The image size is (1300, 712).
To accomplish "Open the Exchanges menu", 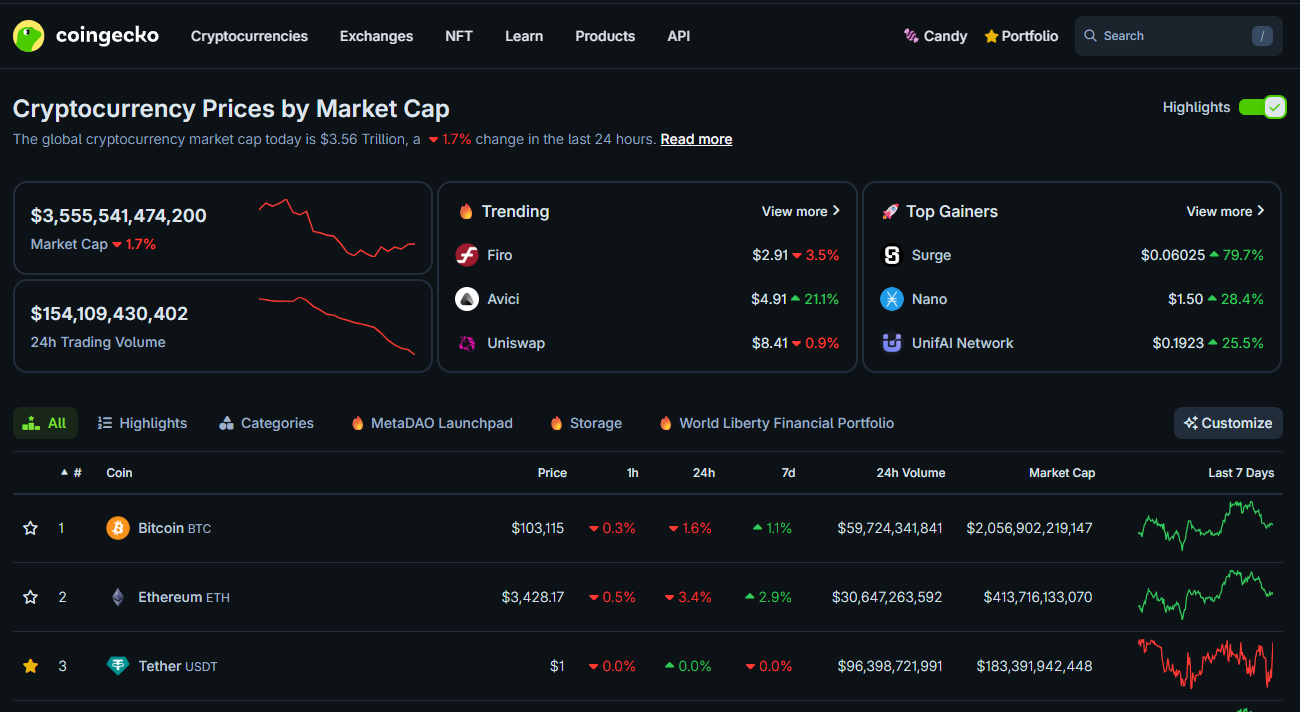I will pos(376,36).
